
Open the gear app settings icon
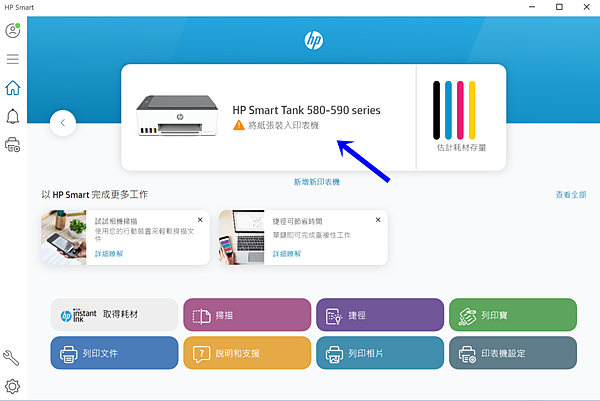[x=12, y=386]
